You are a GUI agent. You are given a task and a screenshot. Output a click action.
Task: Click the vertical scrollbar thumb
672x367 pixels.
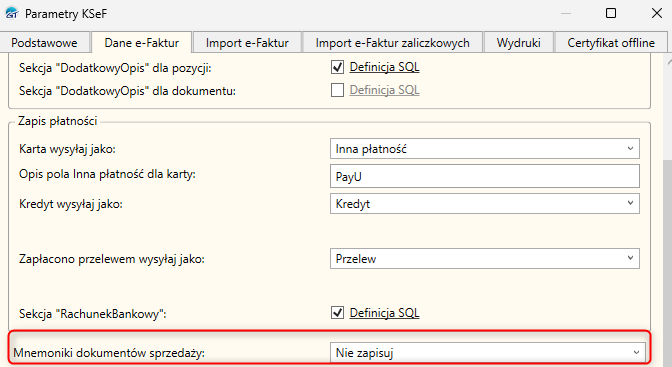(667, 262)
